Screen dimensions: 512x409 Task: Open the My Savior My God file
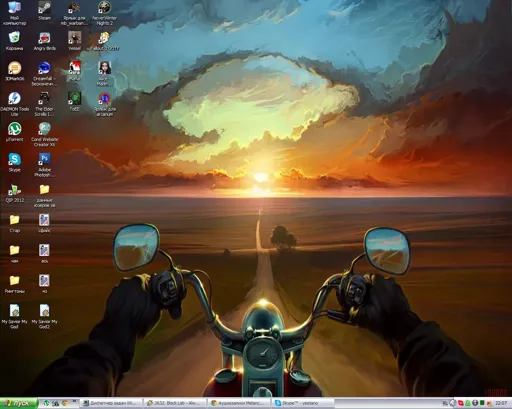[x=14, y=317]
